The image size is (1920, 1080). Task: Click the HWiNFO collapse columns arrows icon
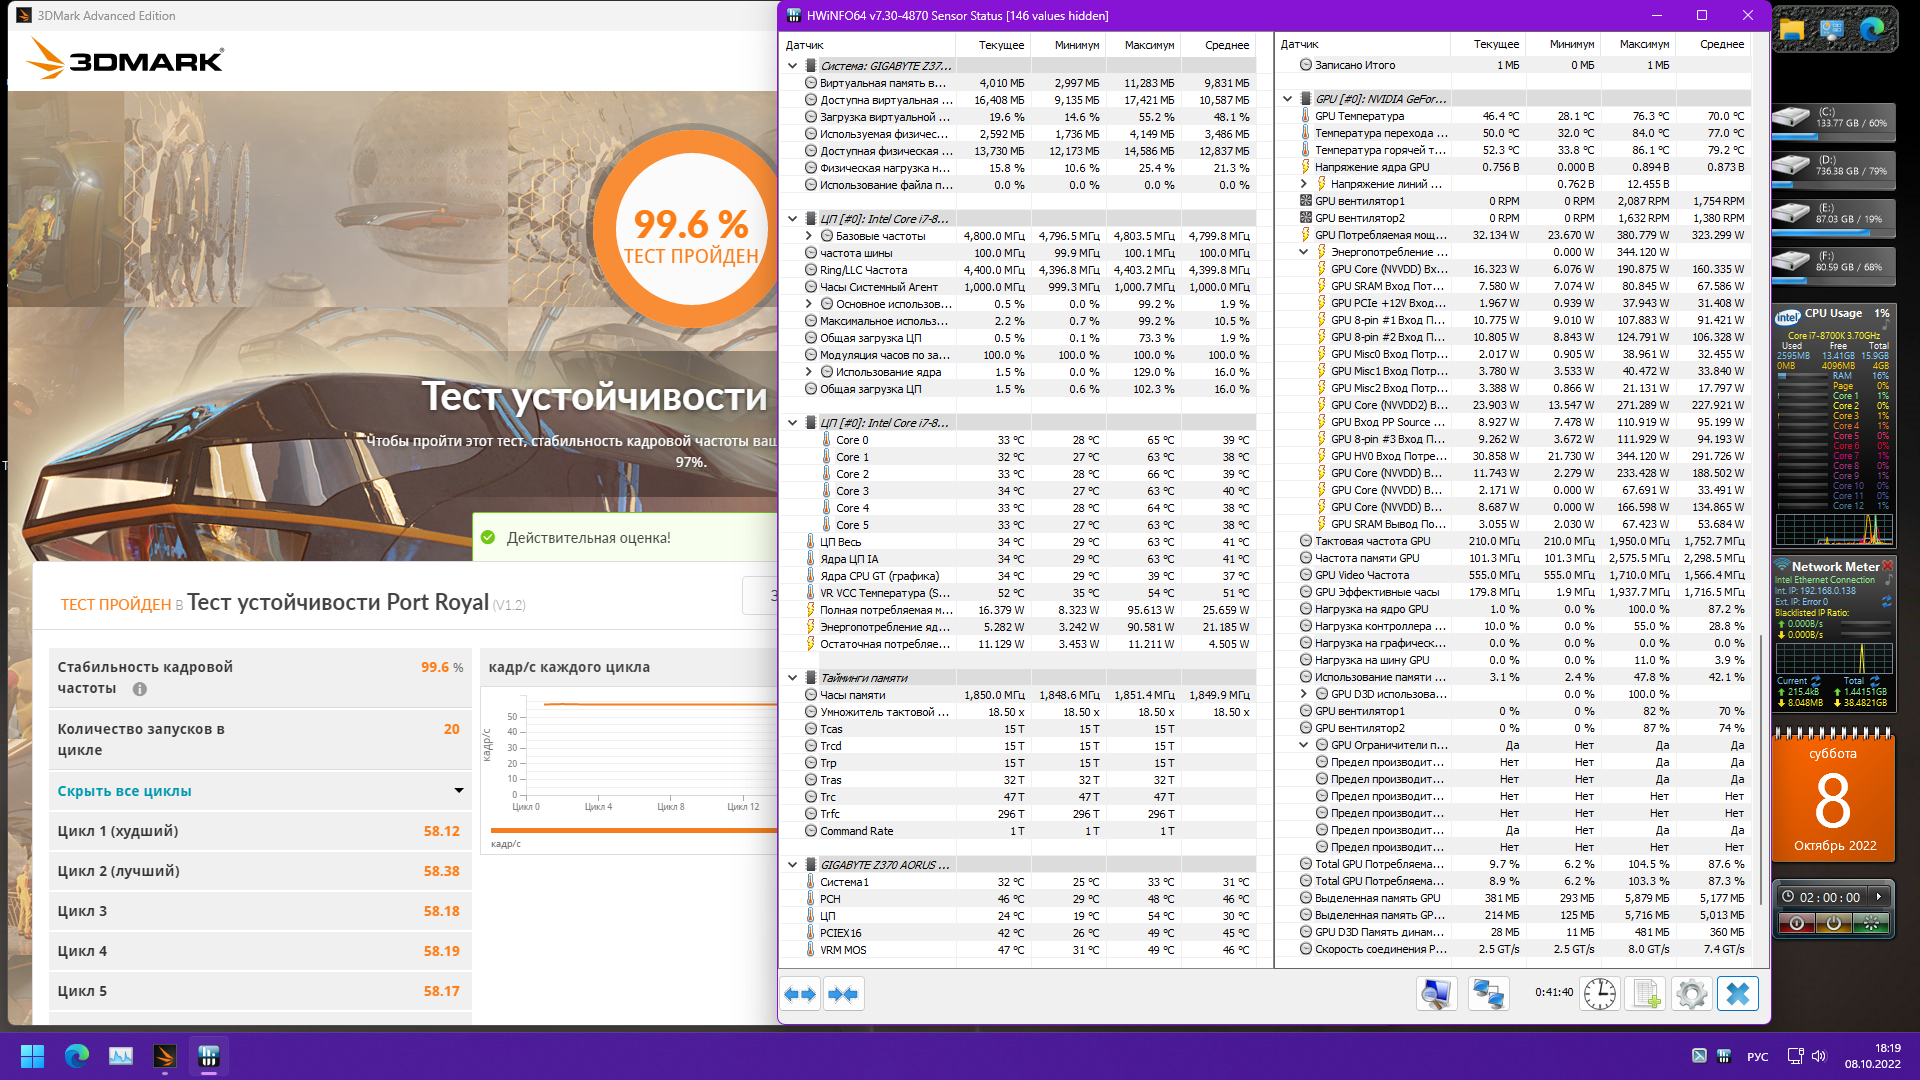coord(843,994)
